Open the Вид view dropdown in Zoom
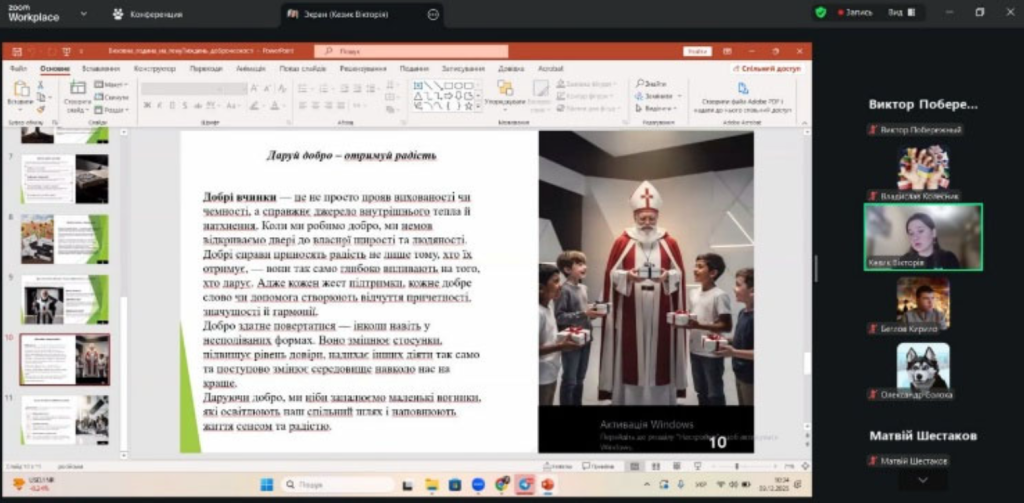Image resolution: width=1024 pixels, height=503 pixels. coord(902,12)
